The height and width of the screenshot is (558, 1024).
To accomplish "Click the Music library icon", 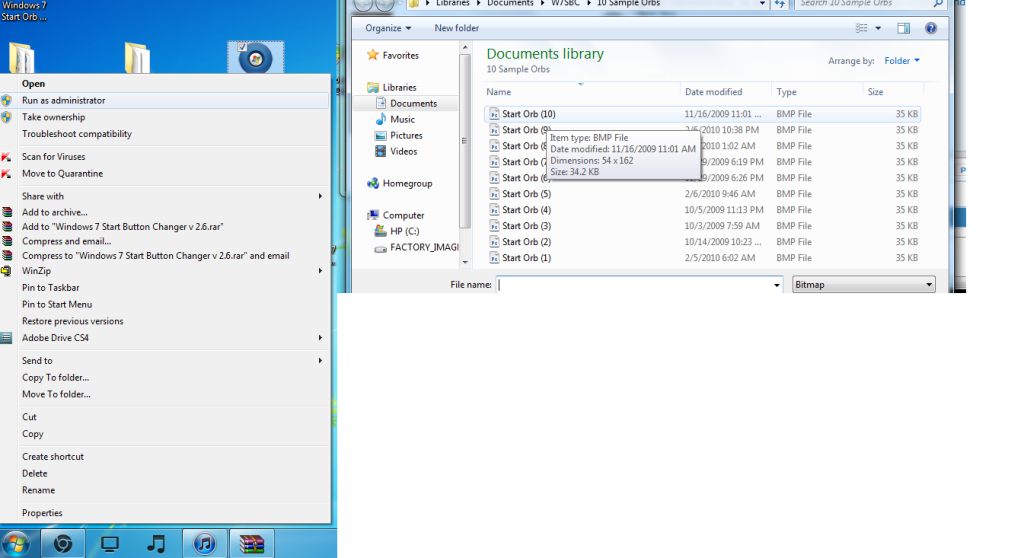I will [x=381, y=119].
